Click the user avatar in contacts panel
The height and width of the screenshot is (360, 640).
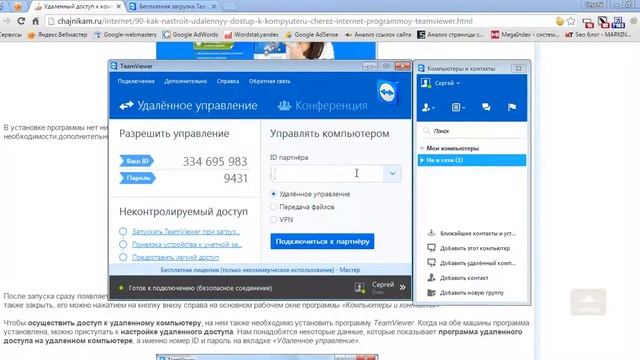click(x=426, y=83)
